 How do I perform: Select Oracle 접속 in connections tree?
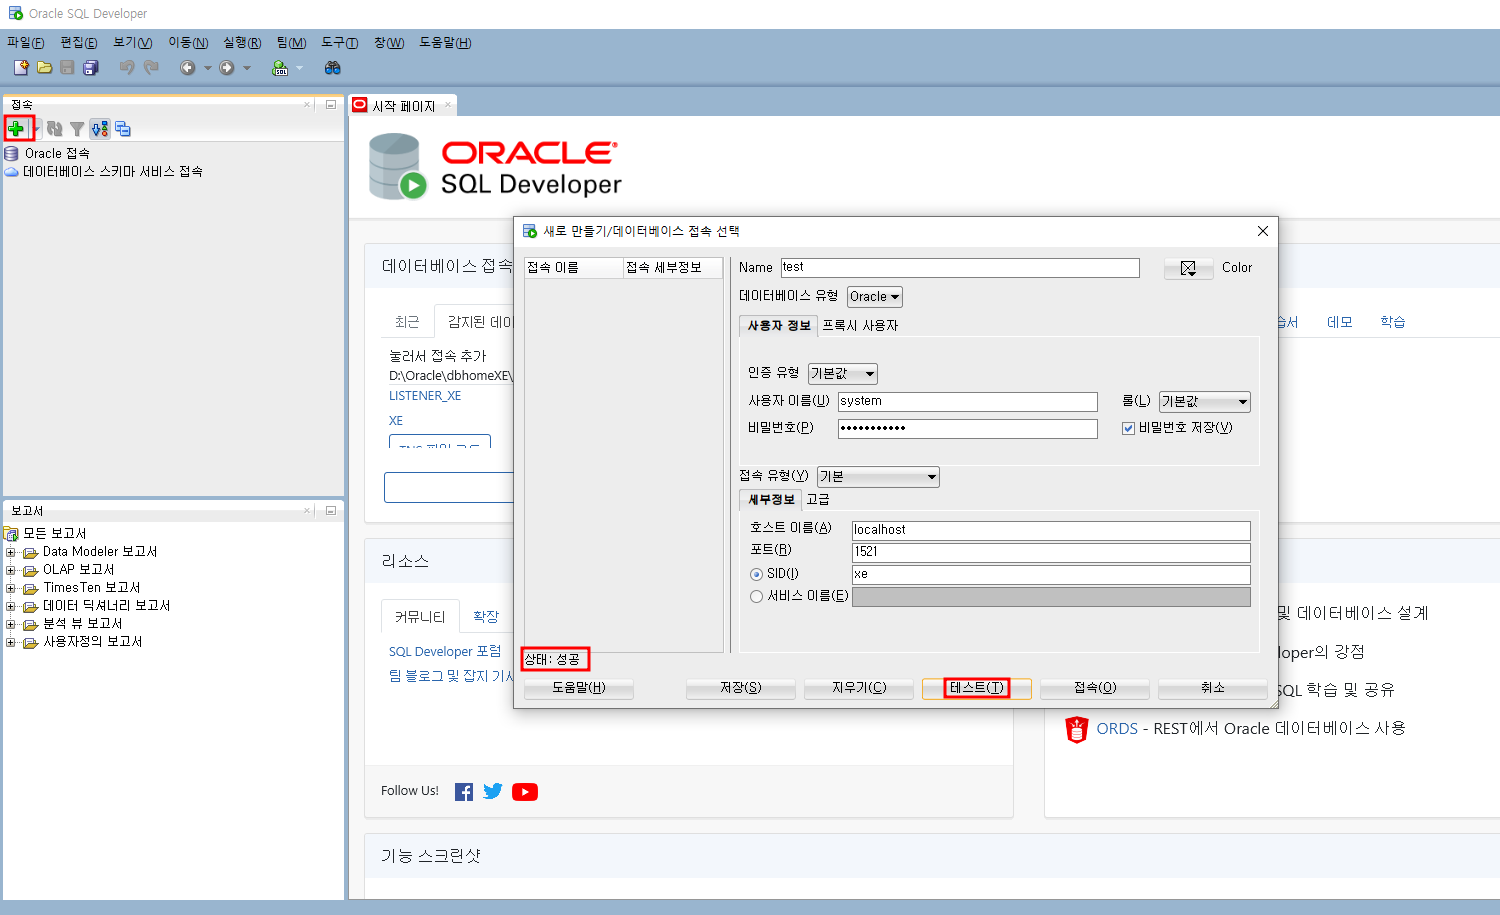[57, 154]
